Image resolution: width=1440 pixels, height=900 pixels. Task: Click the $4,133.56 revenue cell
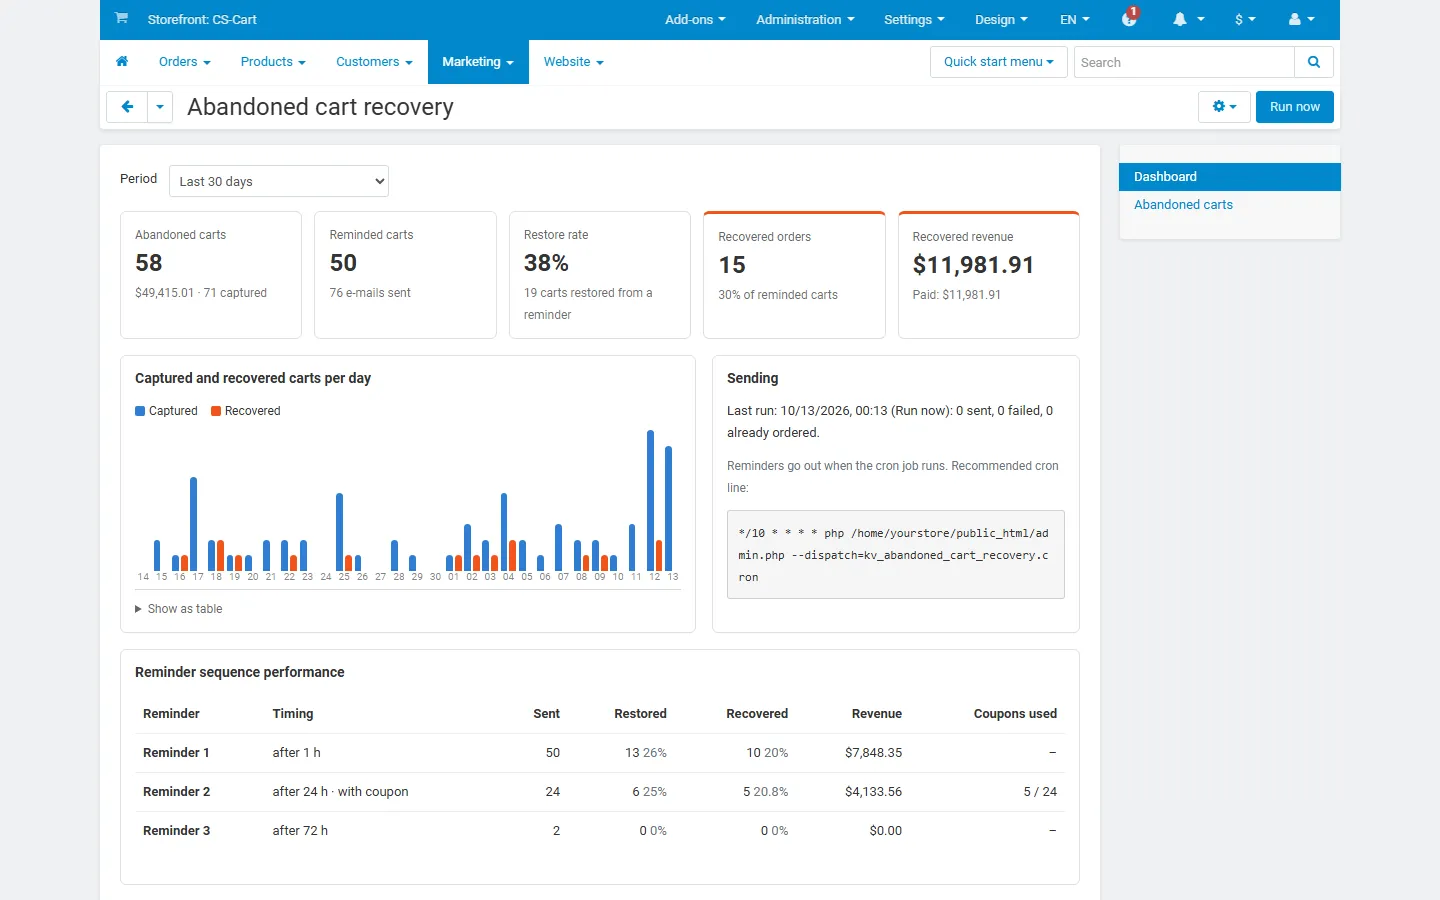point(873,792)
